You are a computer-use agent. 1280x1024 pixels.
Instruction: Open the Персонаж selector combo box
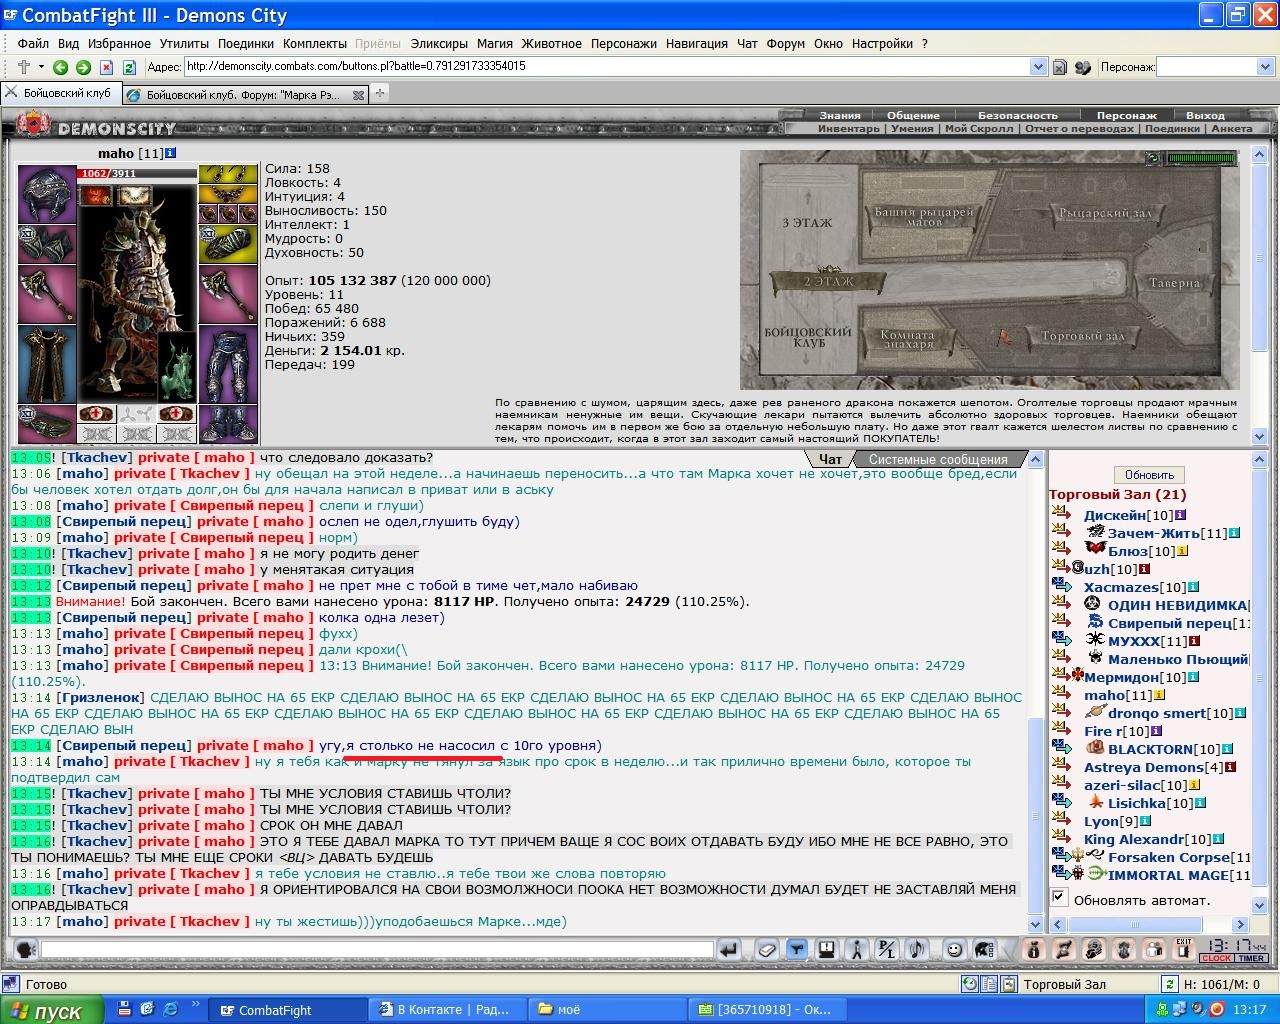(1216, 67)
